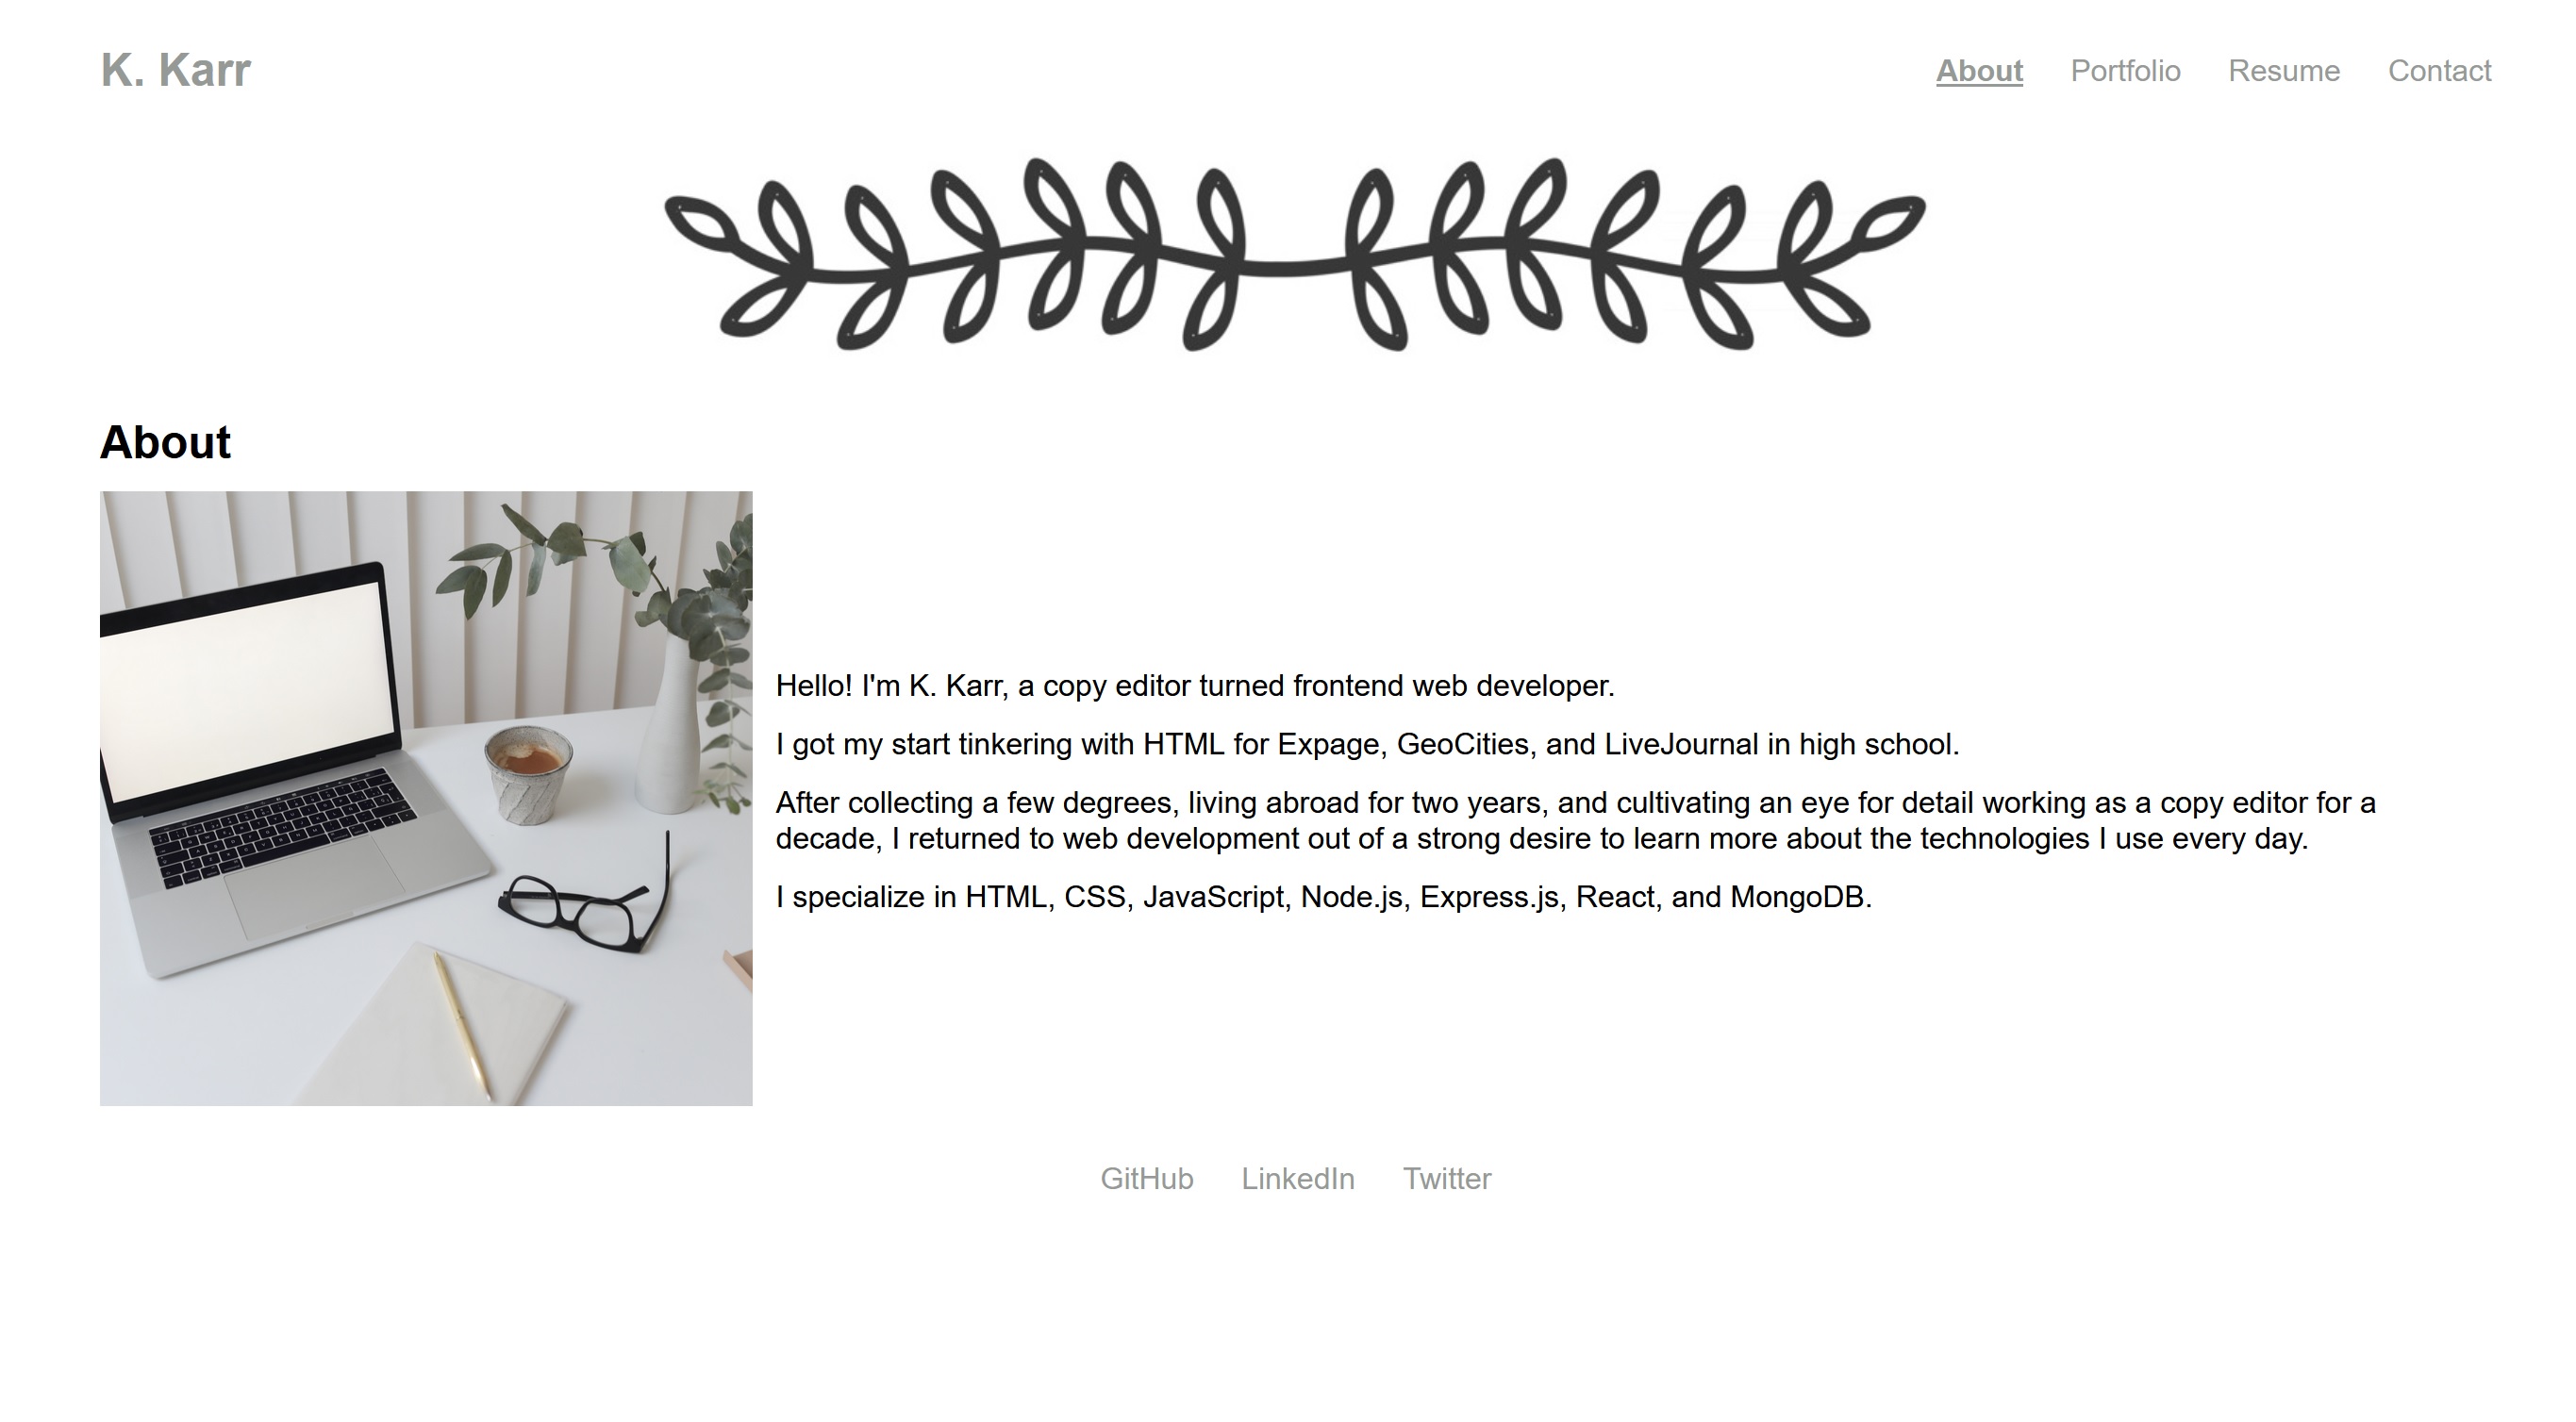The height and width of the screenshot is (1422, 2576).
Task: Click the About section heading text
Action: coord(166,443)
